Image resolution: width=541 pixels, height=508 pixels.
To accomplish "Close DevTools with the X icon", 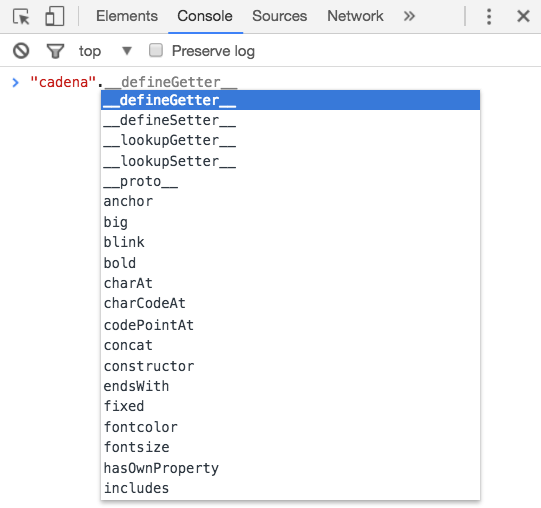I will pos(523,16).
